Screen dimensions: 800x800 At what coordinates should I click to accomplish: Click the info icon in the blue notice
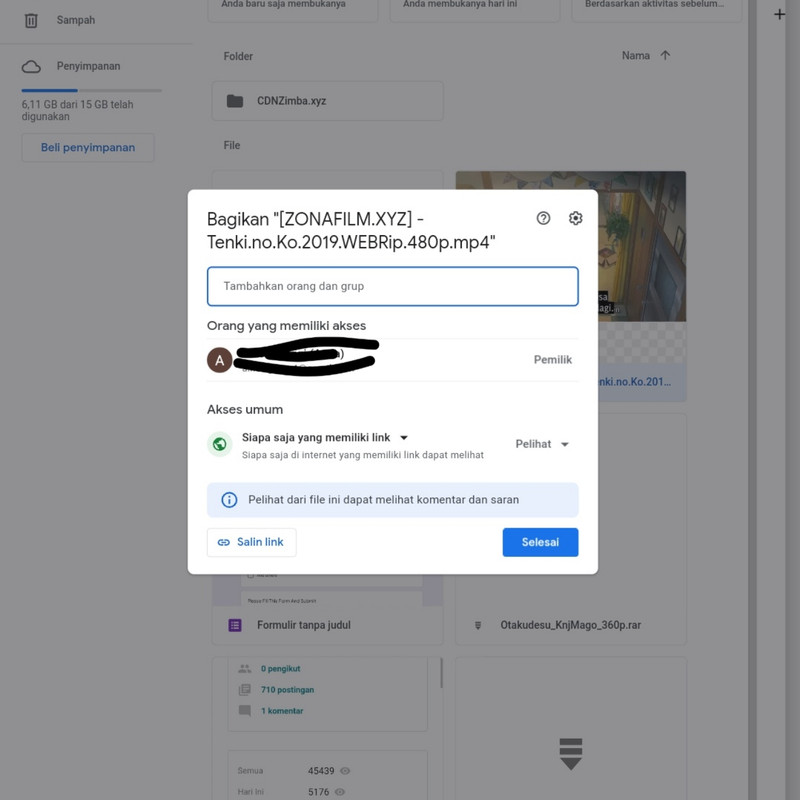pyautogui.click(x=229, y=499)
